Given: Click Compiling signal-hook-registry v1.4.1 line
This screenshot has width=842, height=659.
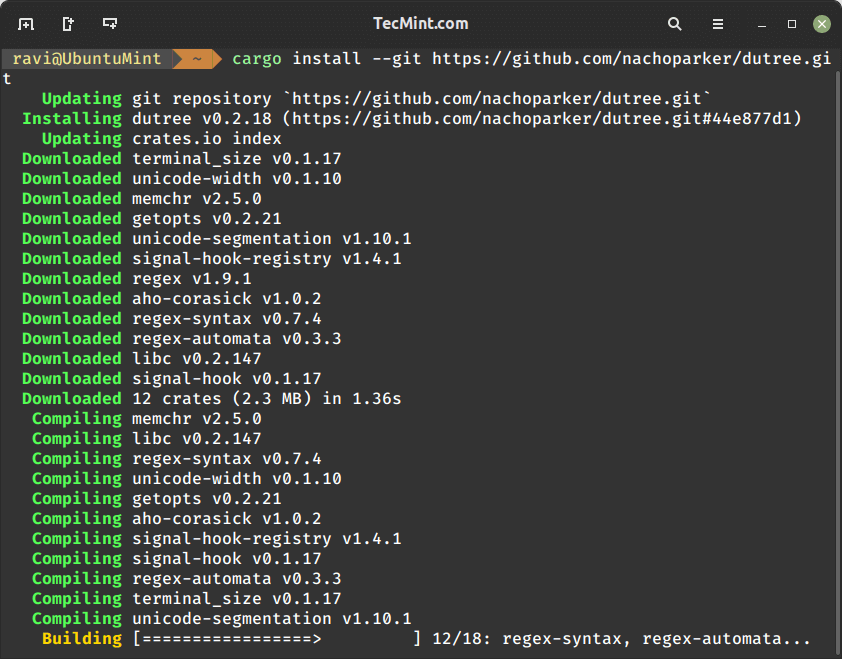Looking at the screenshot, I should coord(216,539).
